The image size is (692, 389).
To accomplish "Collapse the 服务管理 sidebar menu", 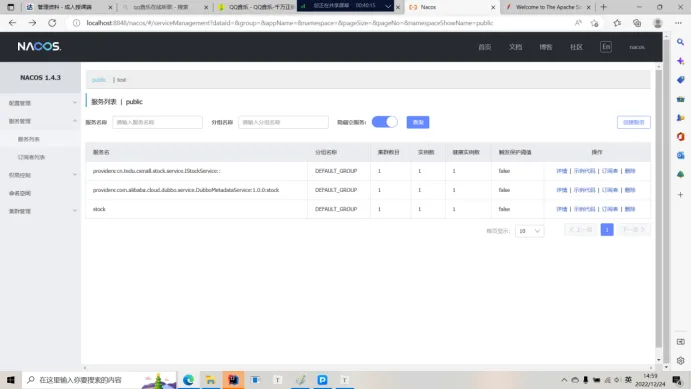I will click(40, 121).
